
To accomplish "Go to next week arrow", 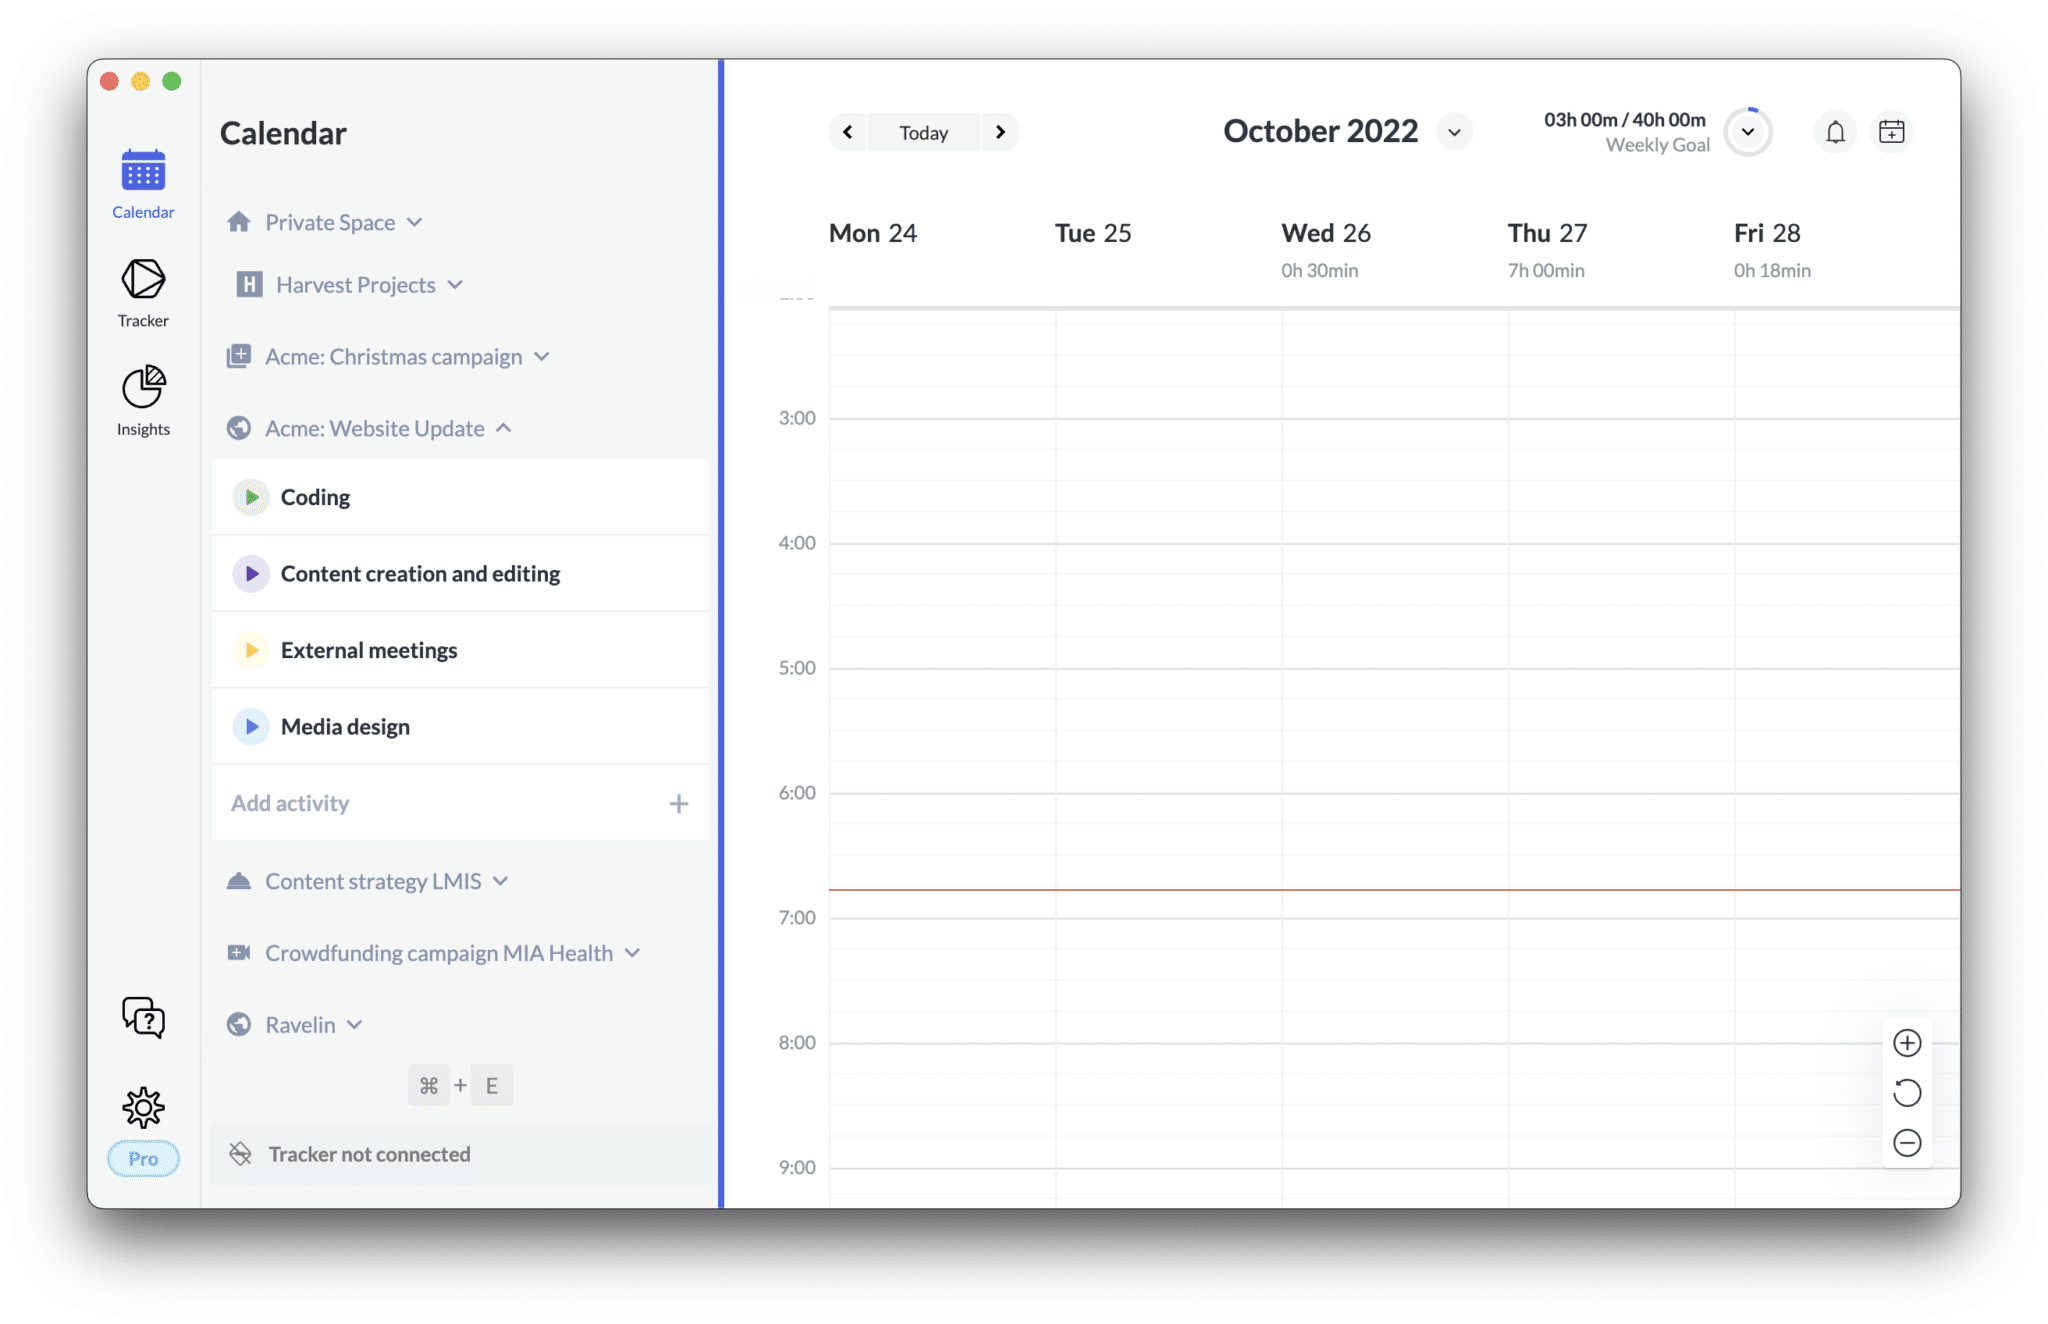I will 999,132.
